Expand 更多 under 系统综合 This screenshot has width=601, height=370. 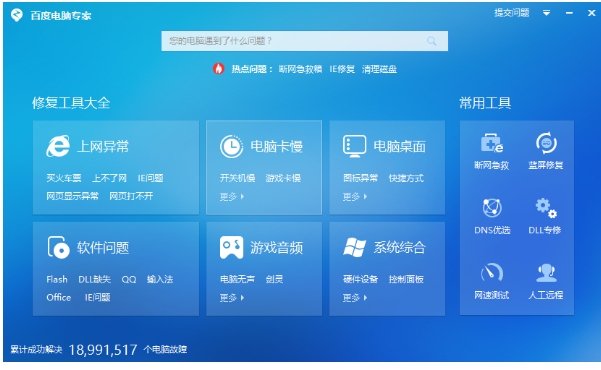click(x=355, y=298)
